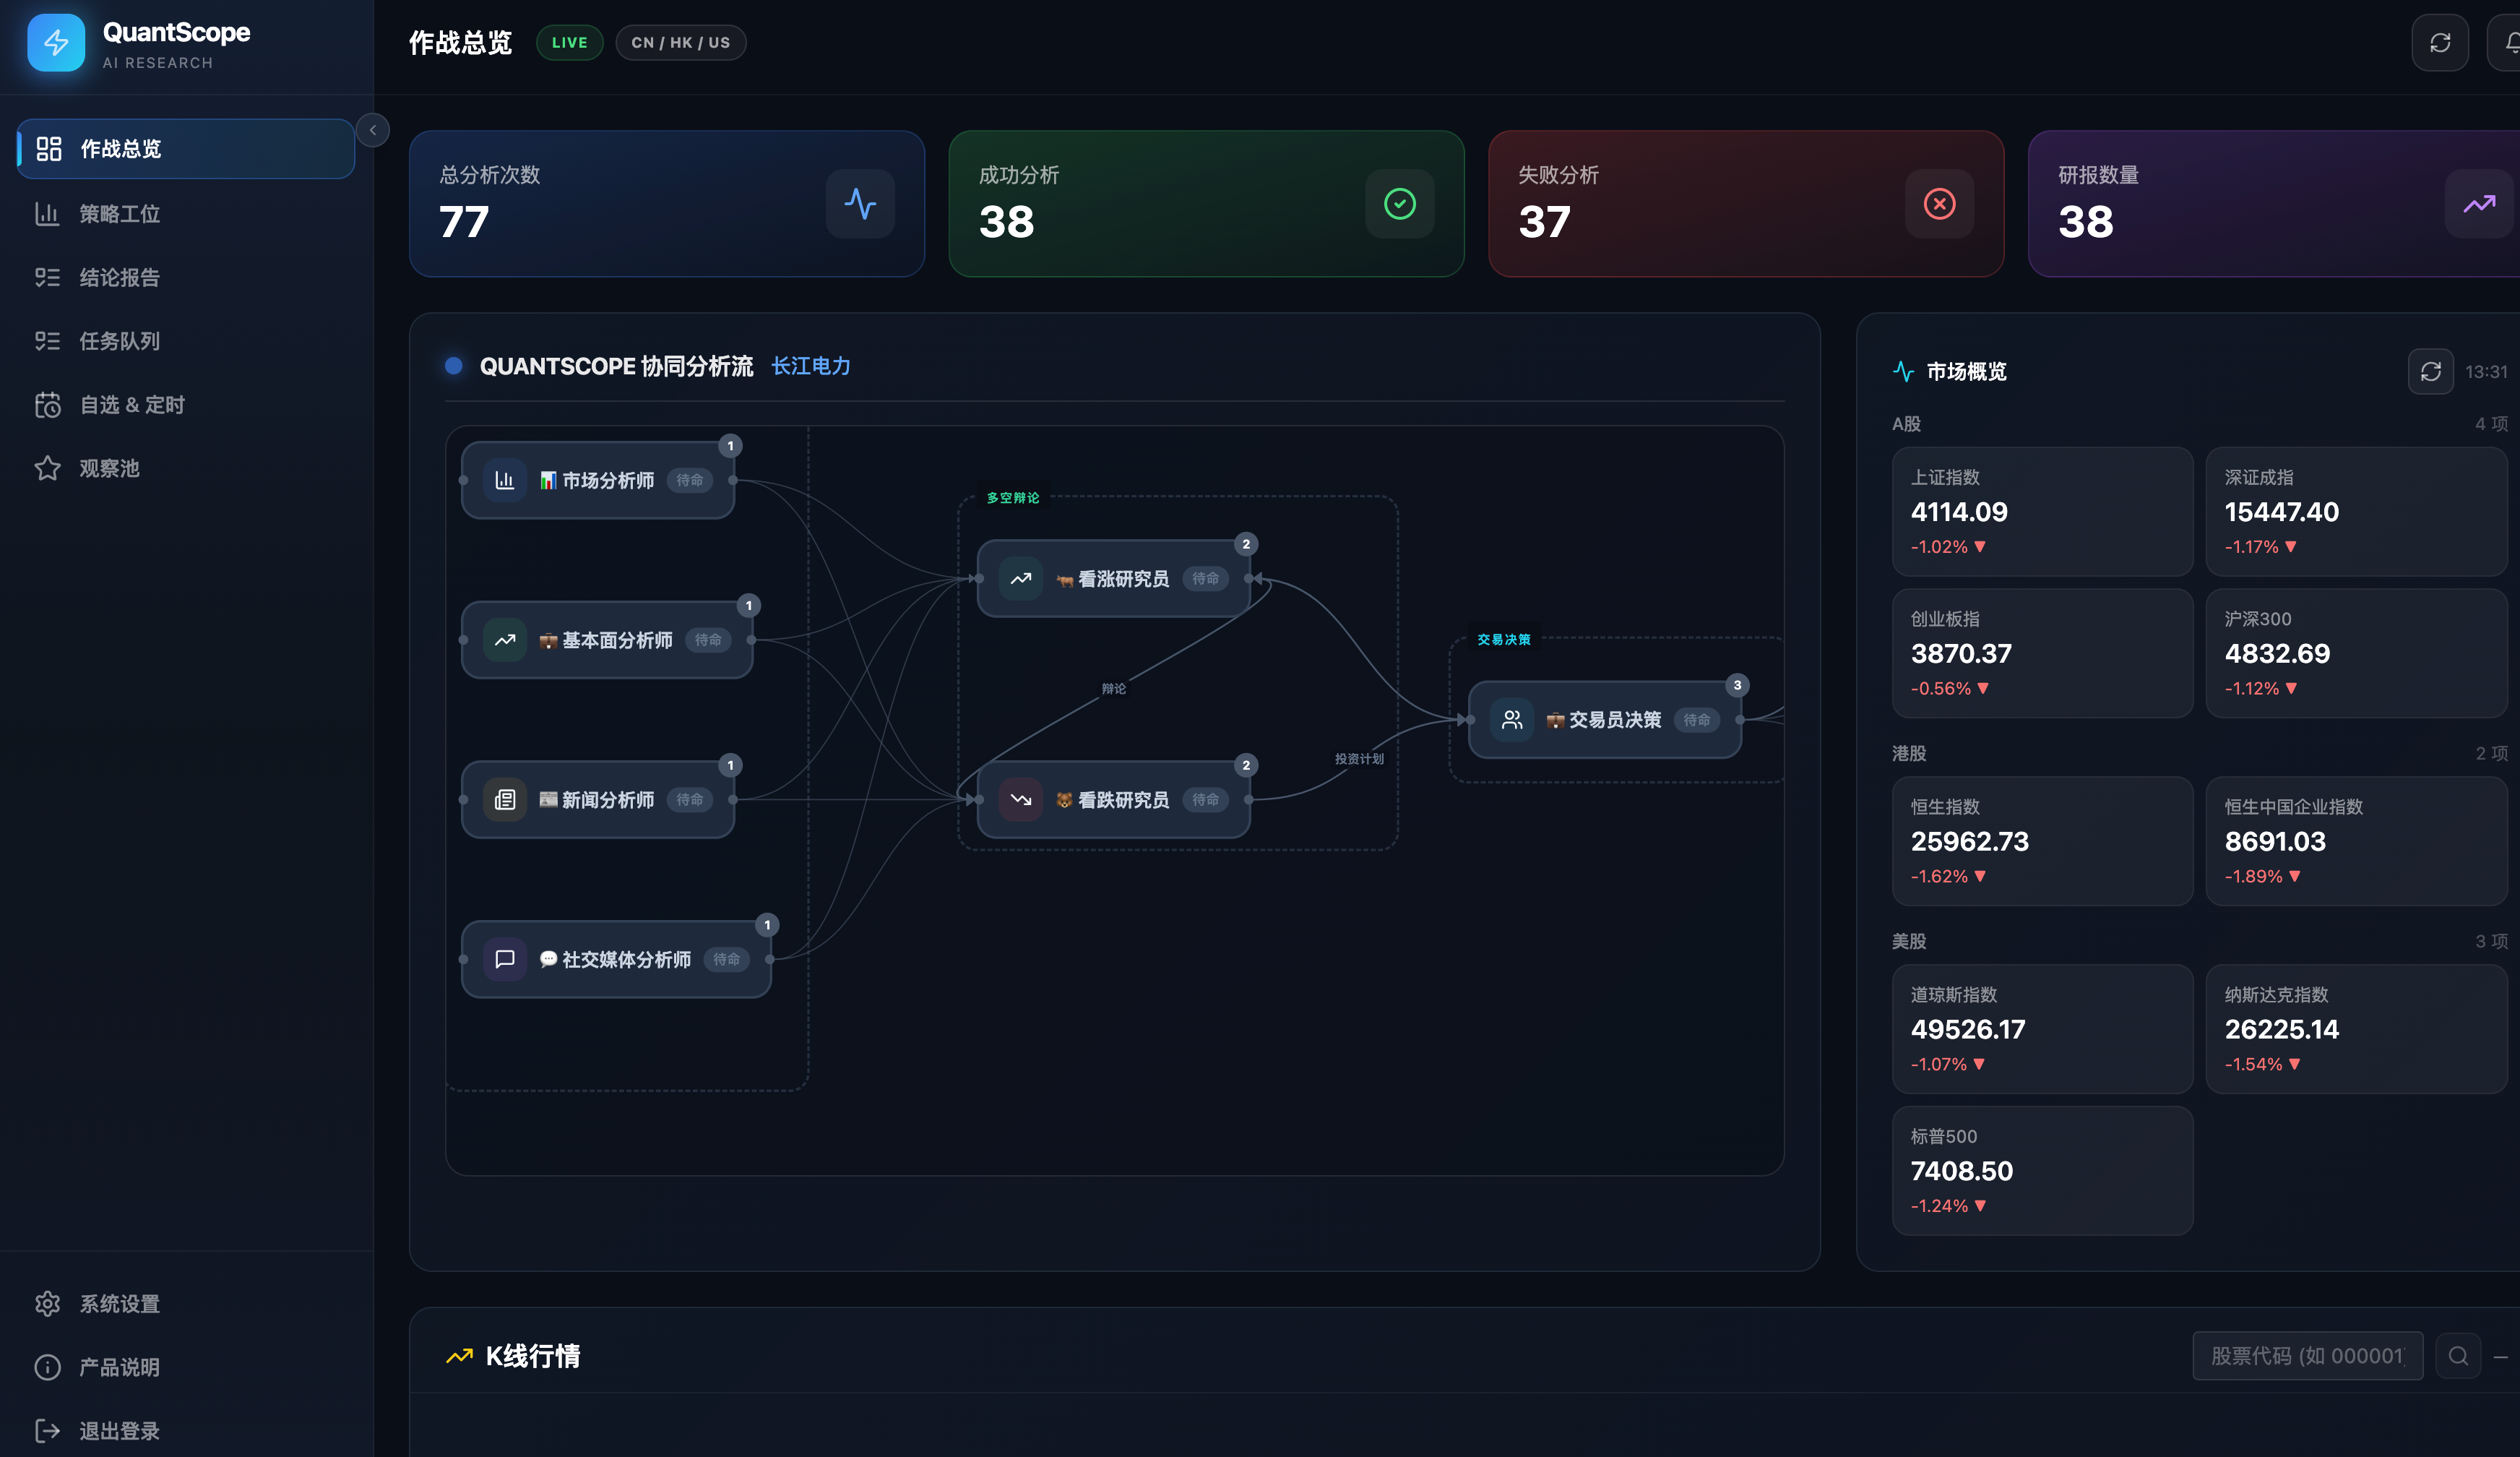Refresh the 市场概览 panel
The width and height of the screenshot is (2520, 1457).
pos(2431,372)
